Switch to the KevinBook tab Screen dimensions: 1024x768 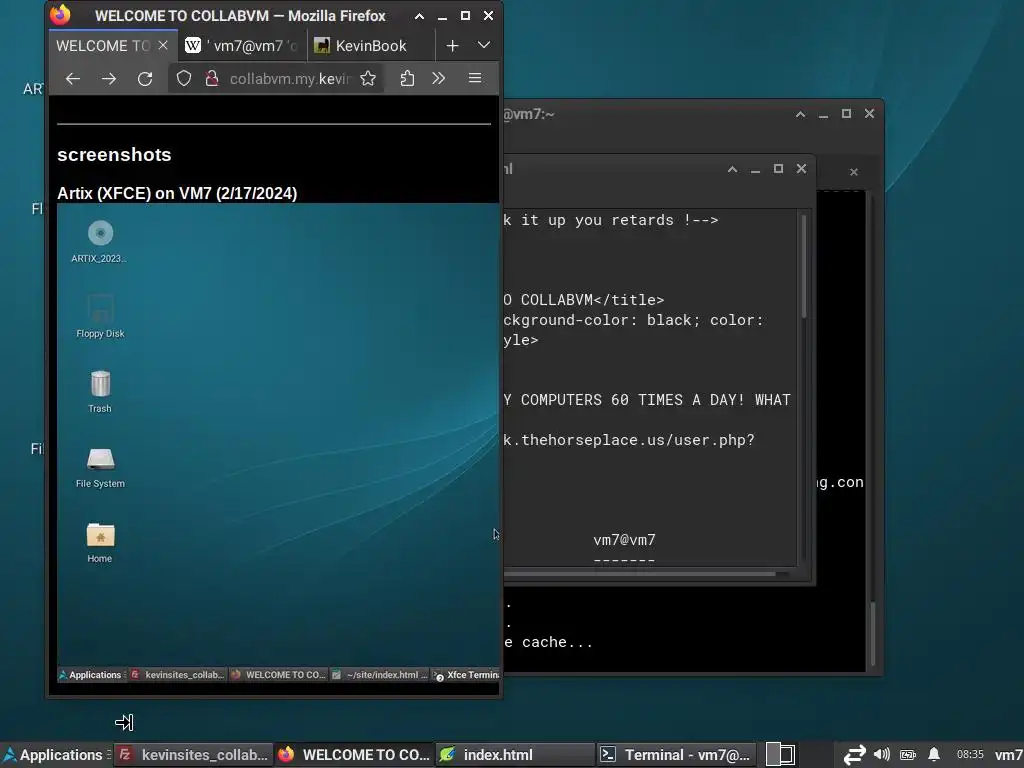(370, 46)
